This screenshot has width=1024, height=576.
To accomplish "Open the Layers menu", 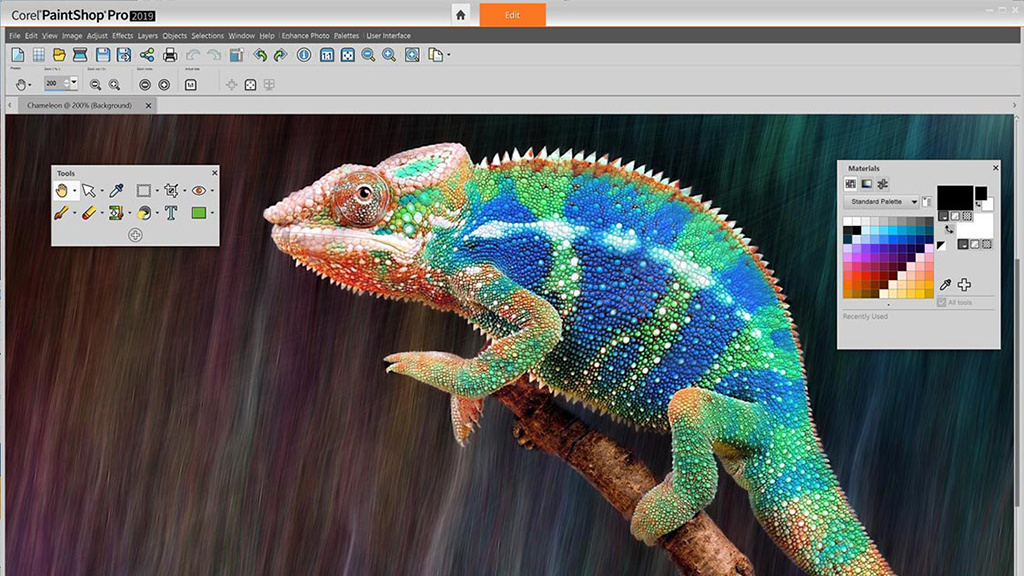I will pyautogui.click(x=147, y=35).
